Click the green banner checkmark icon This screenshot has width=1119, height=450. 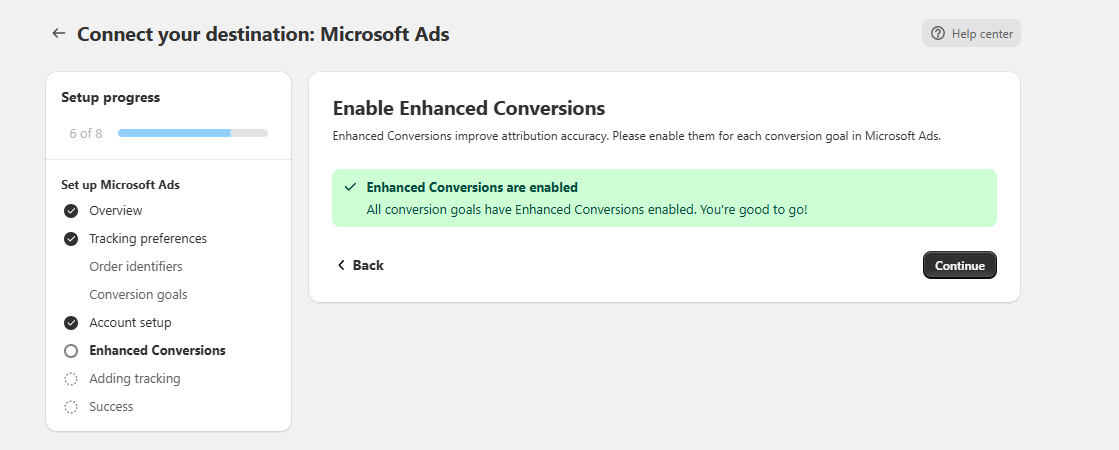click(350, 187)
